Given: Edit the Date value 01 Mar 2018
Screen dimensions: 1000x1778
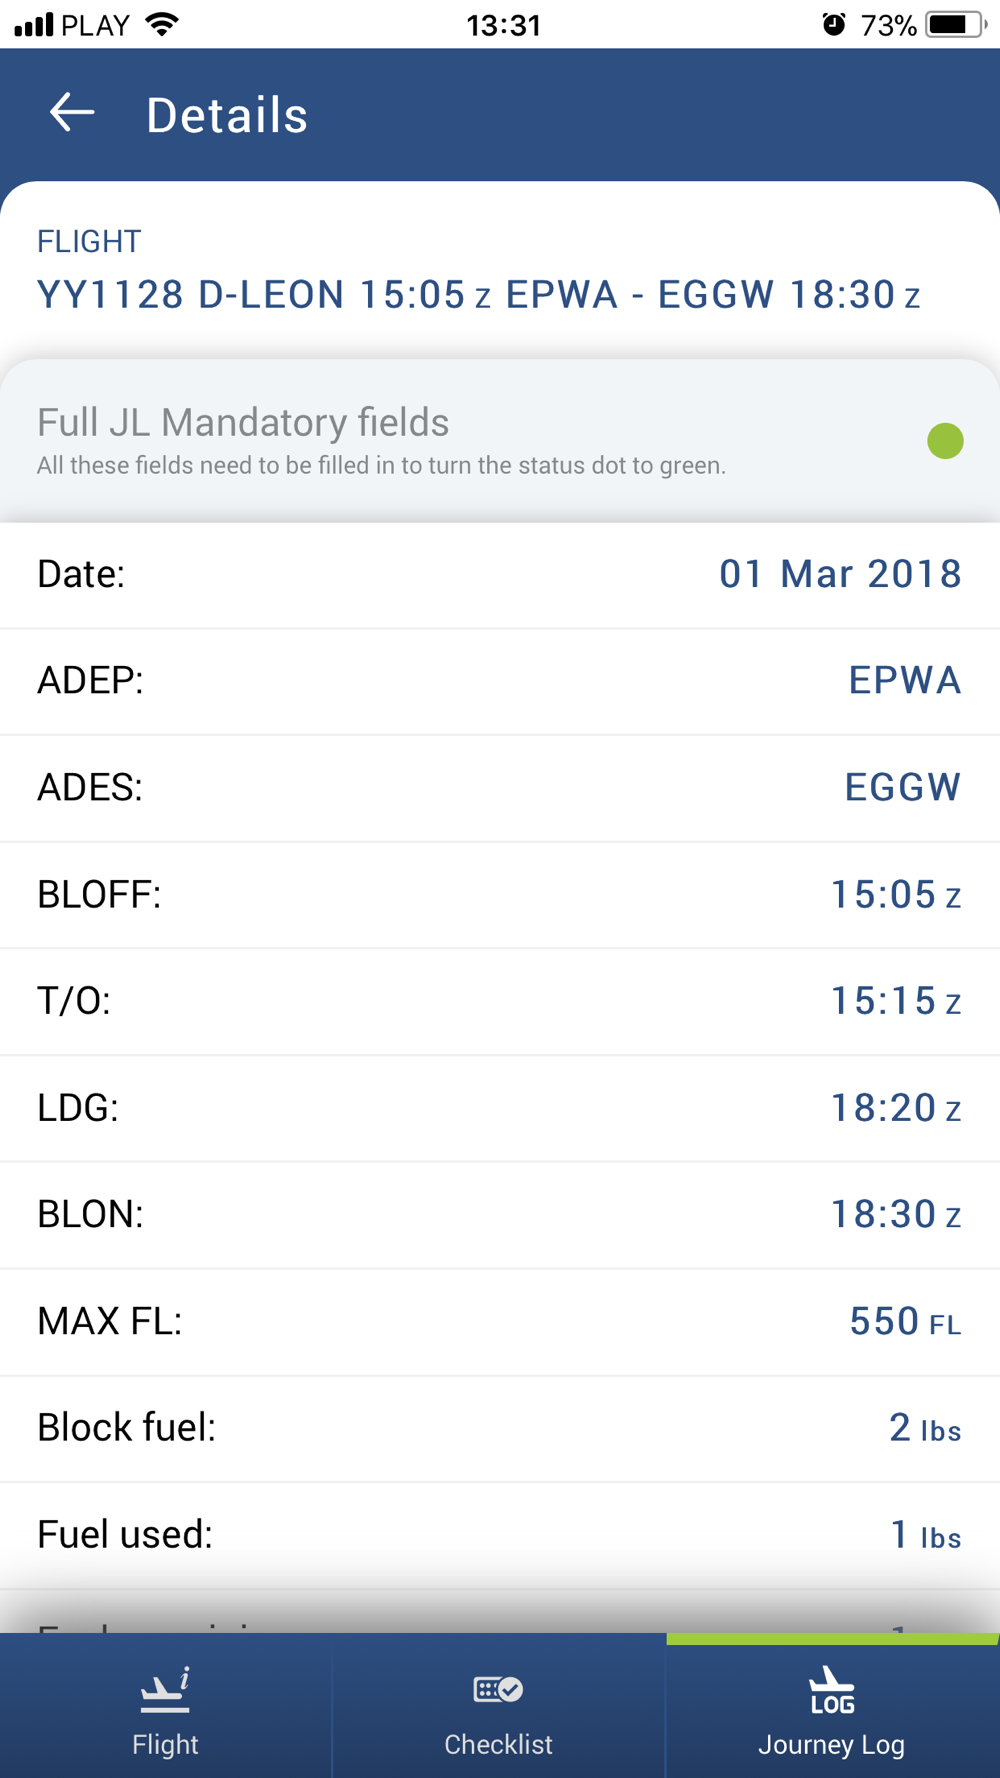Looking at the screenshot, I should click(x=840, y=574).
